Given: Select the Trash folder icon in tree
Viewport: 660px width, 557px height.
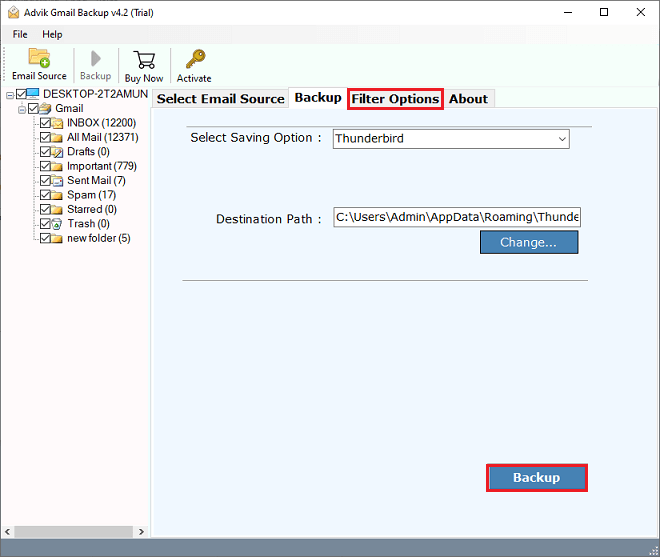Looking at the screenshot, I should pos(58,224).
